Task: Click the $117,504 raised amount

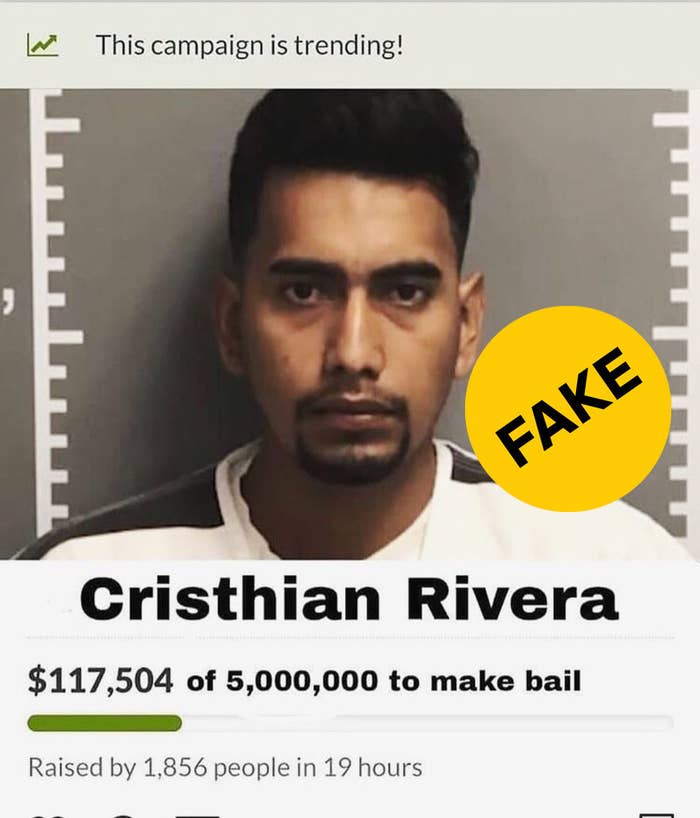Action: (x=100, y=681)
